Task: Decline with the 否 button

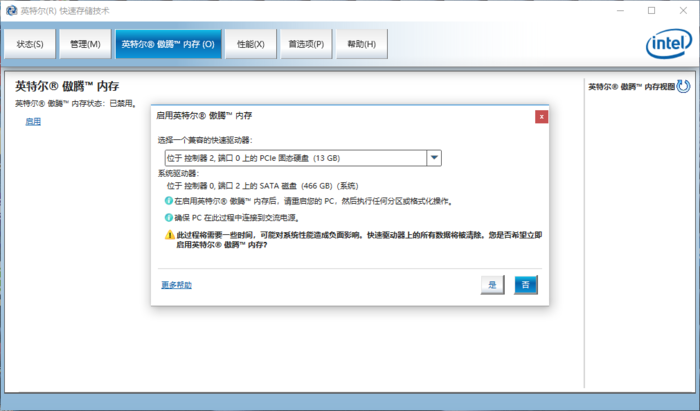Action: click(525, 285)
